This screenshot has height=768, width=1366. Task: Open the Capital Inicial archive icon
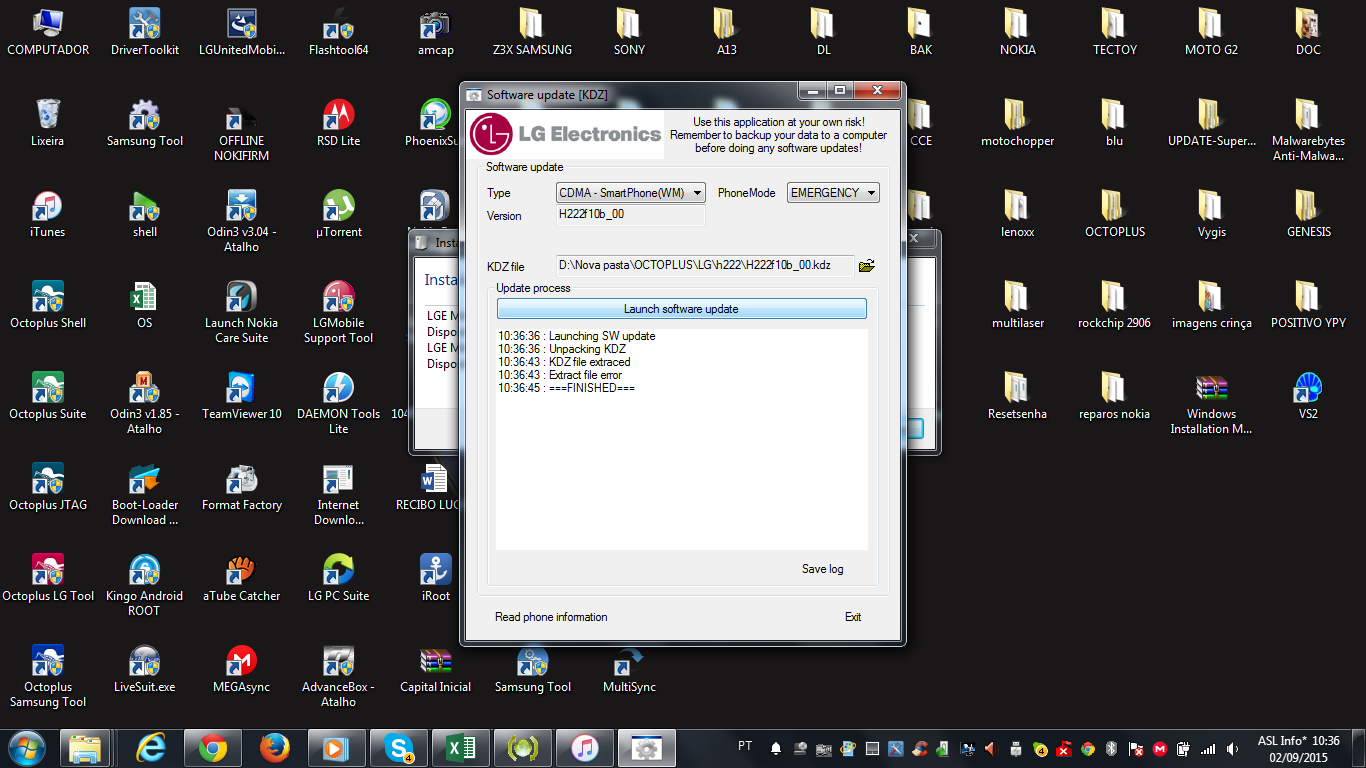435,669
